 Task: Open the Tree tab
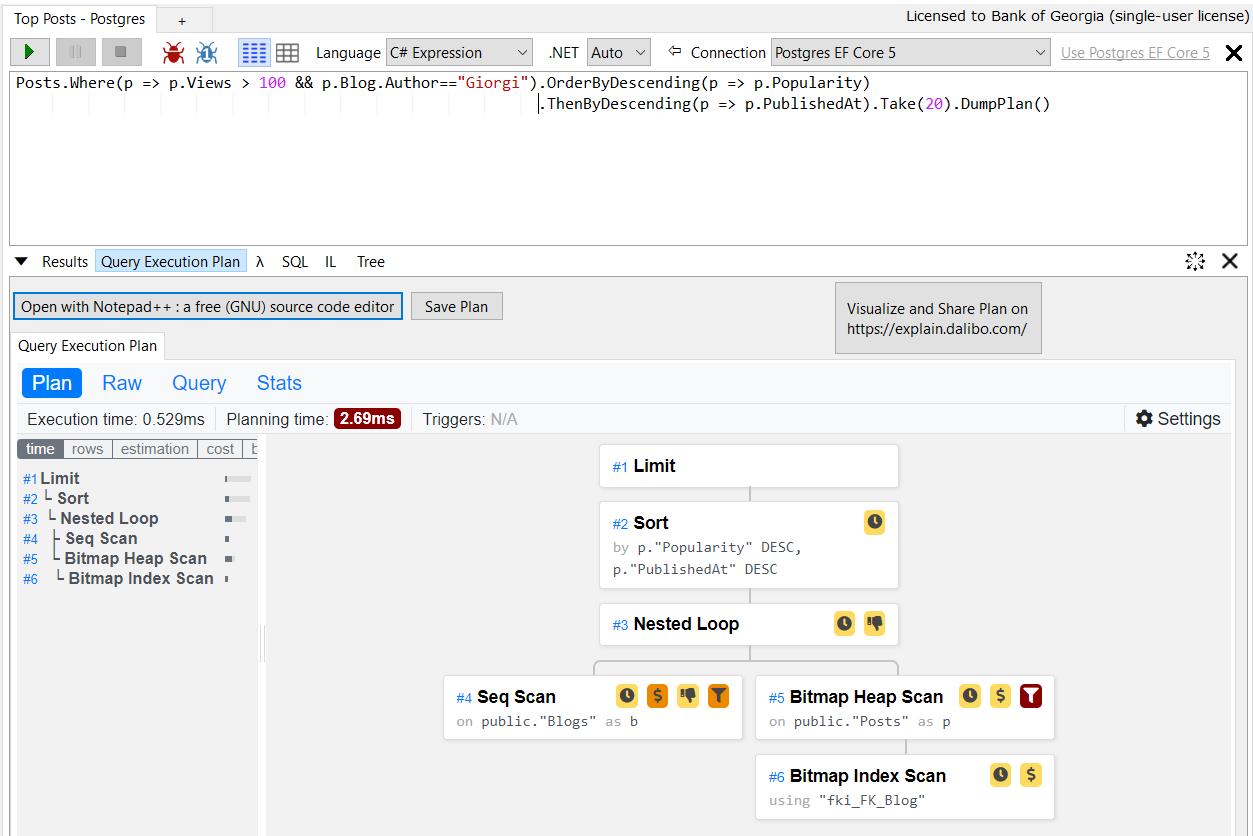(x=371, y=262)
